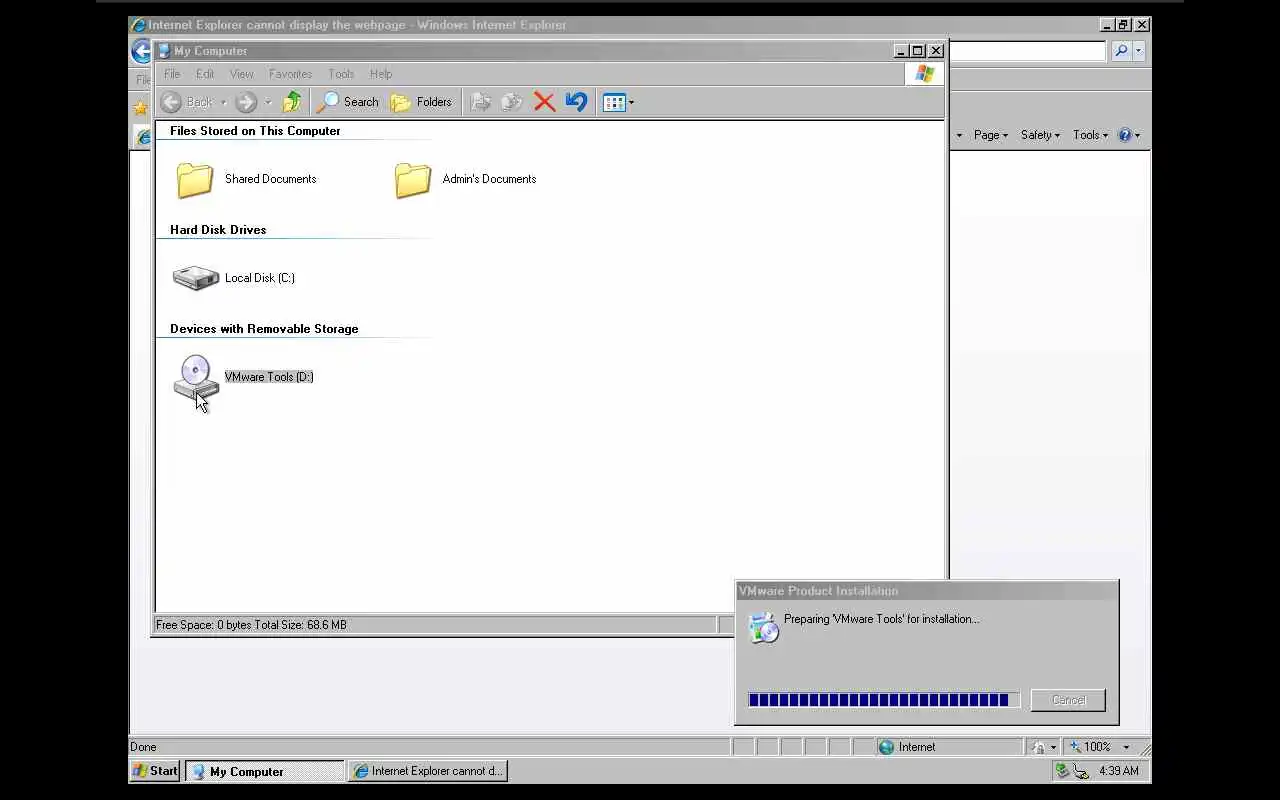Open the File menu in My Computer

[172, 74]
